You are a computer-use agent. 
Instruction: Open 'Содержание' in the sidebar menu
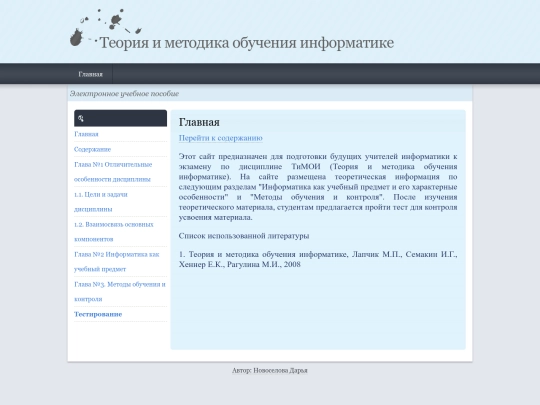tap(93, 149)
